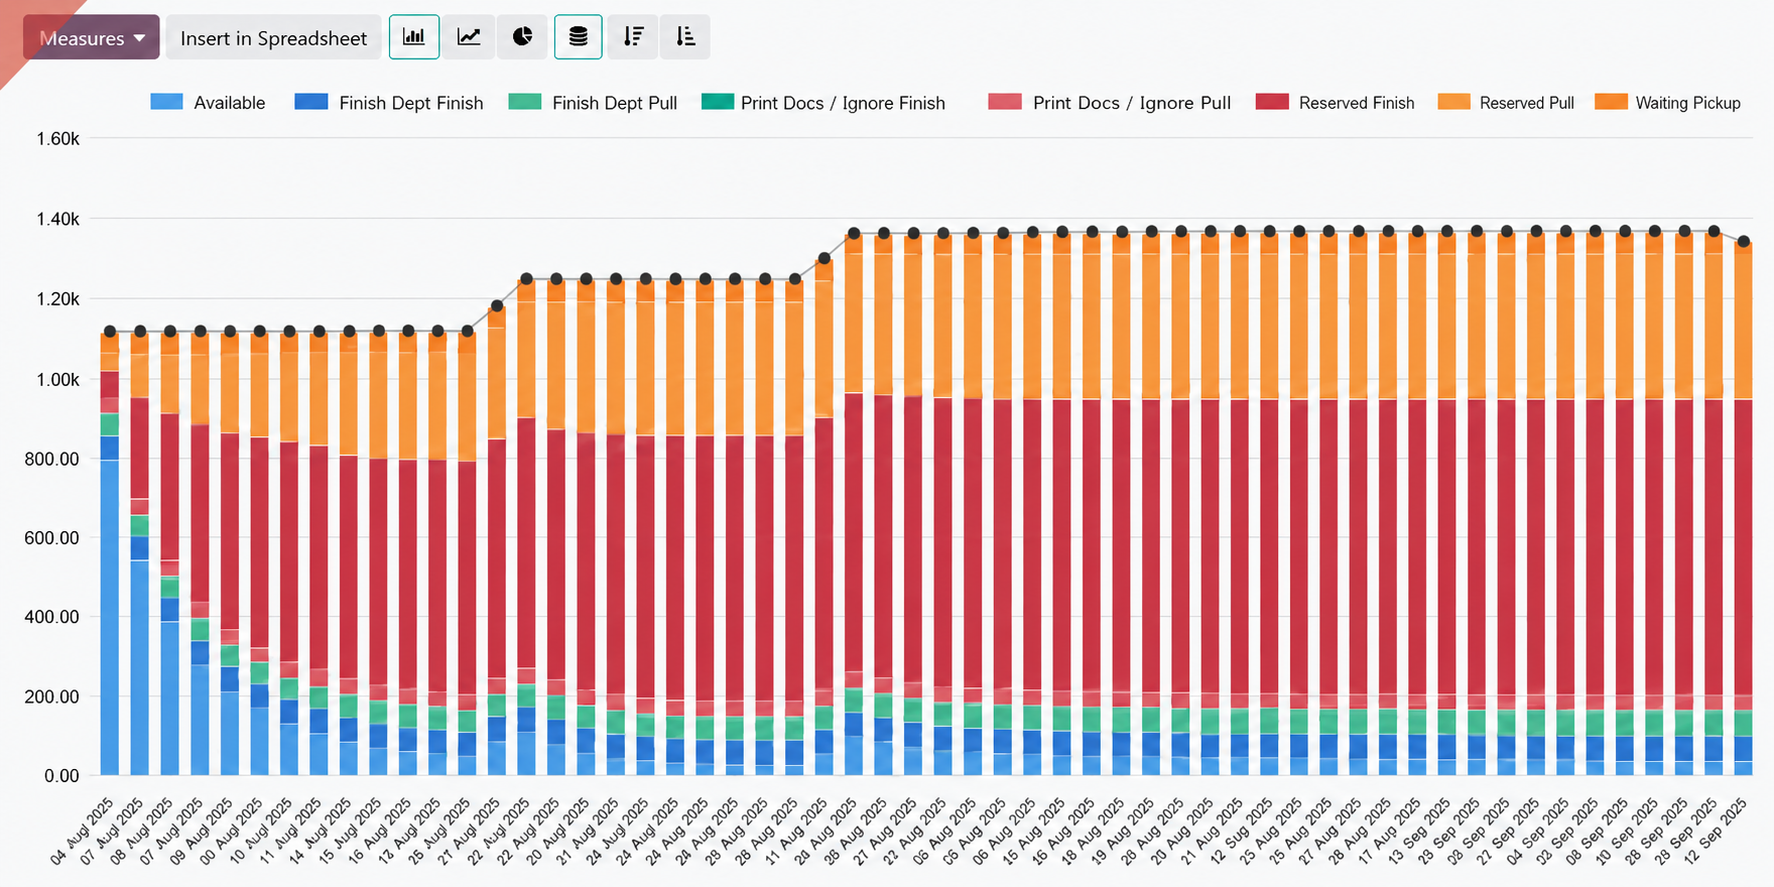The image size is (1774, 887).
Task: Open the Measures dropdown
Action: pos(91,38)
